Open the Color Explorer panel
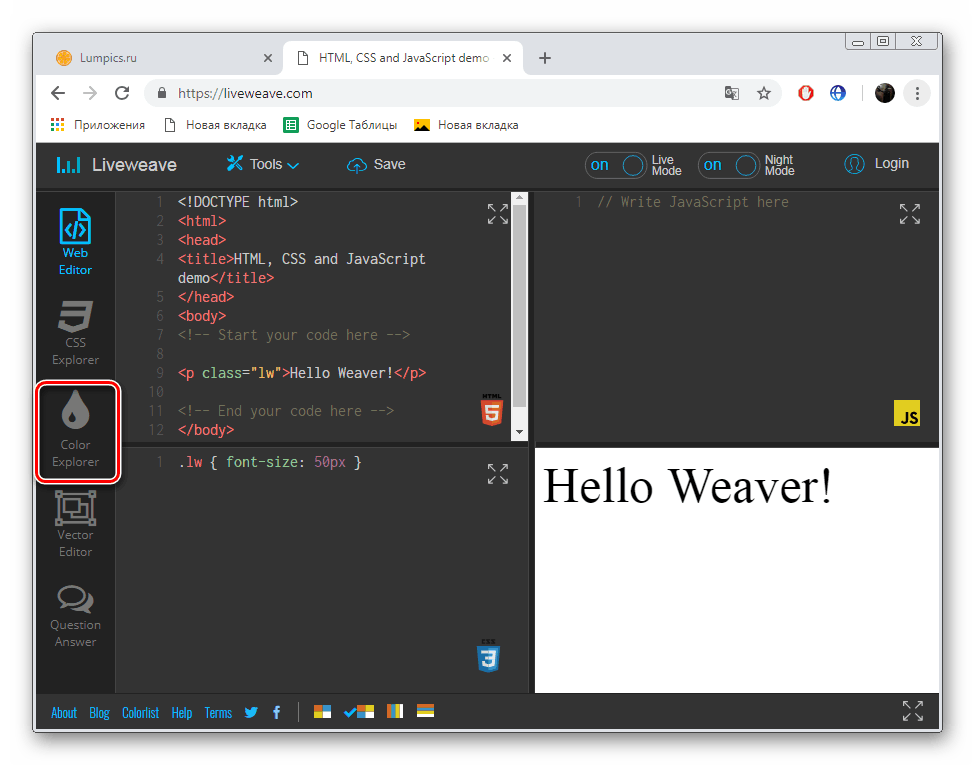975x765 pixels. pyautogui.click(x=76, y=432)
